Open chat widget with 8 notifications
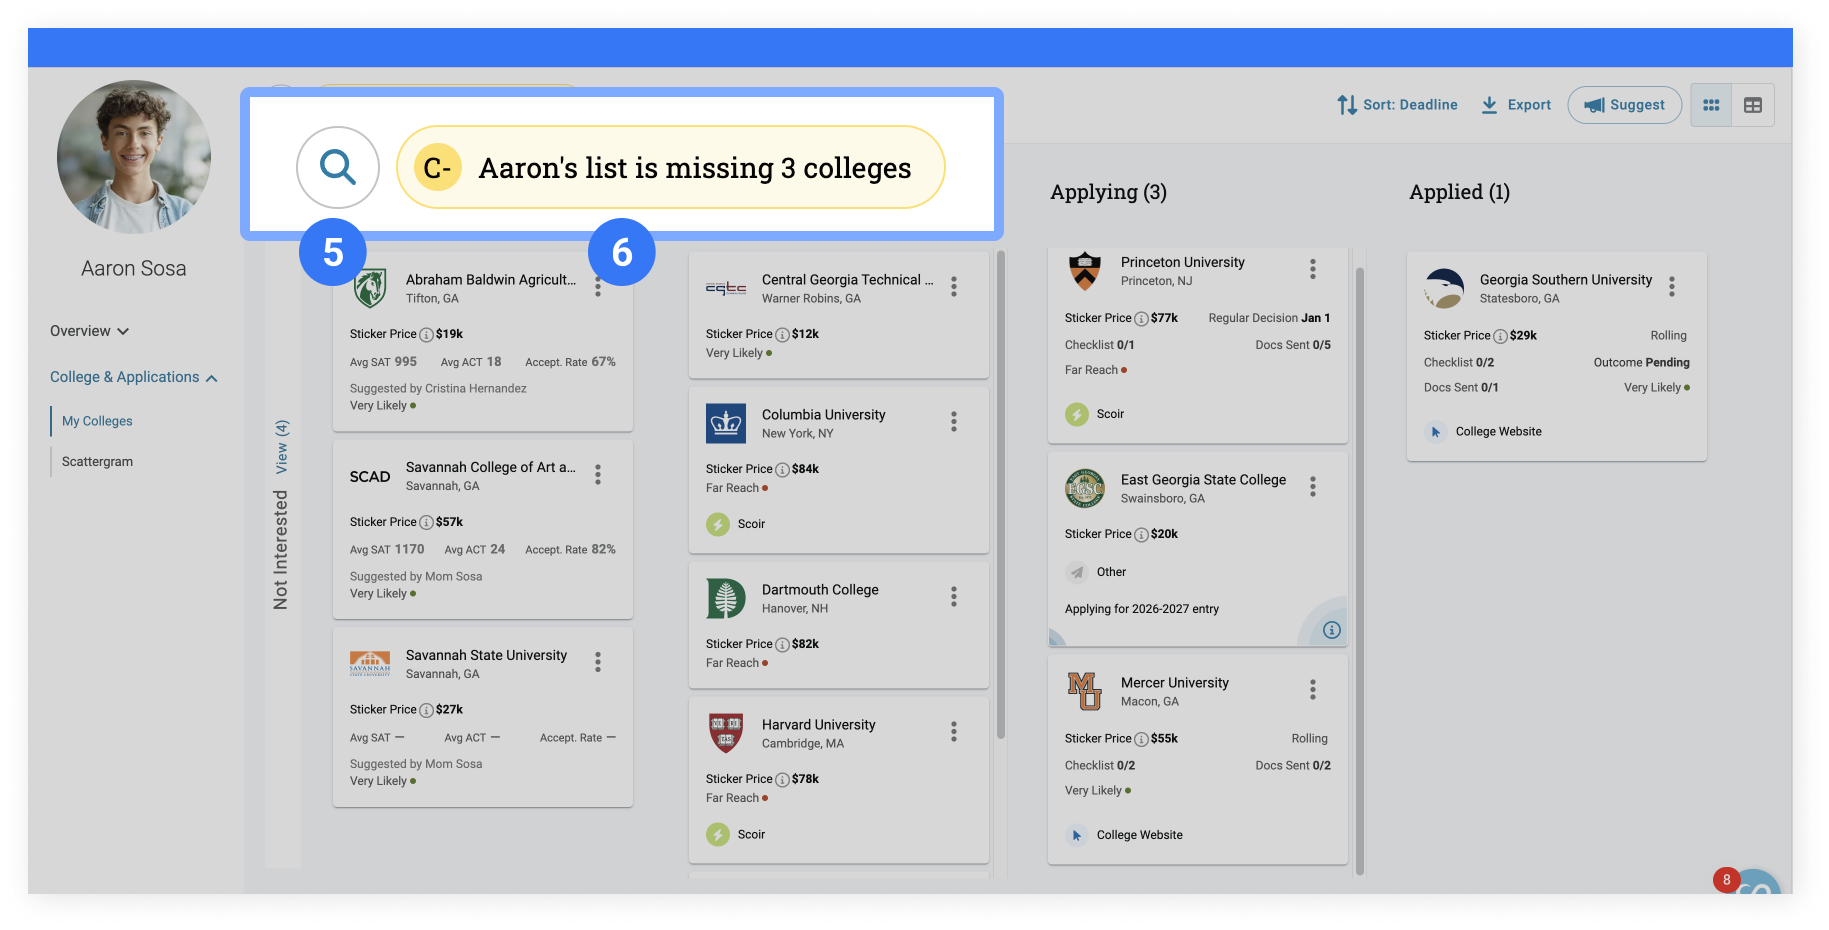 pos(1757,883)
